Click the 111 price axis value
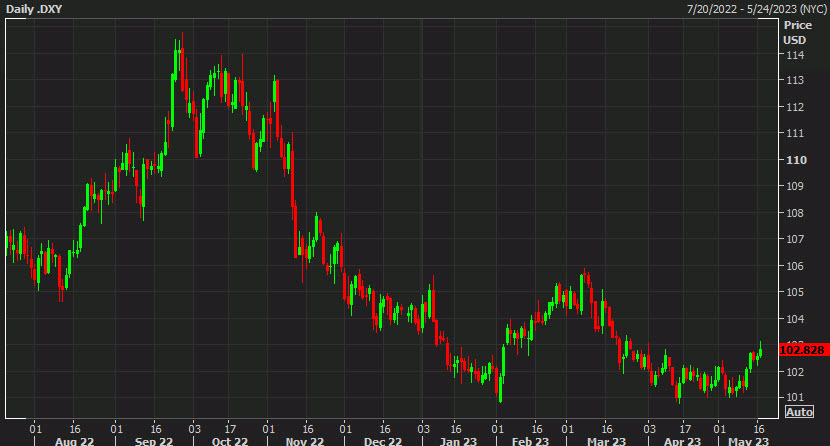The width and height of the screenshot is (830, 446). 795,133
